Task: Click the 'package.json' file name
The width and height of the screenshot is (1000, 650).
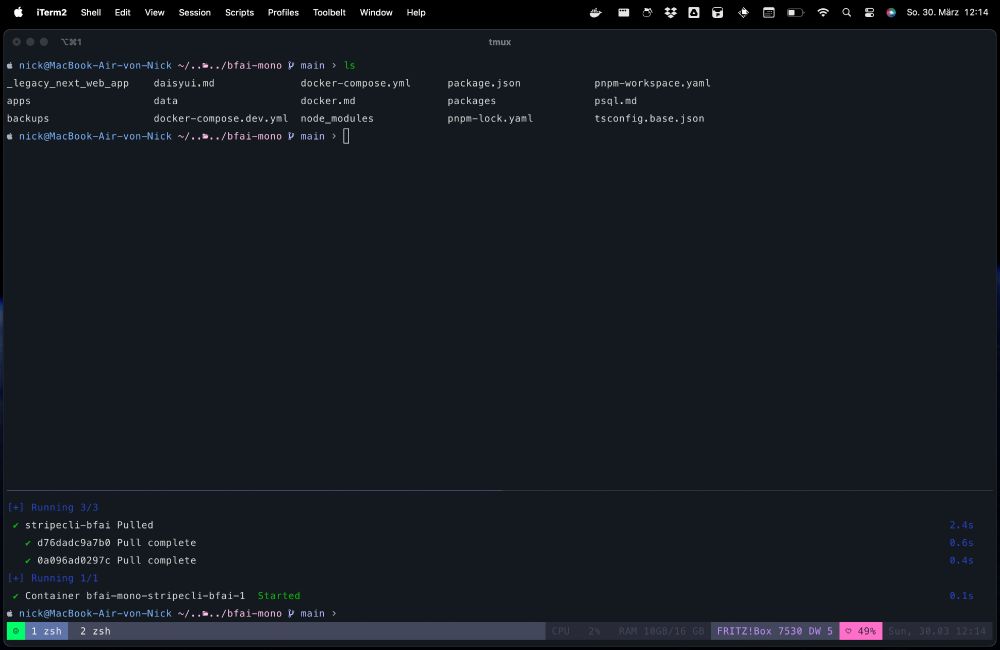Action: tap(484, 83)
